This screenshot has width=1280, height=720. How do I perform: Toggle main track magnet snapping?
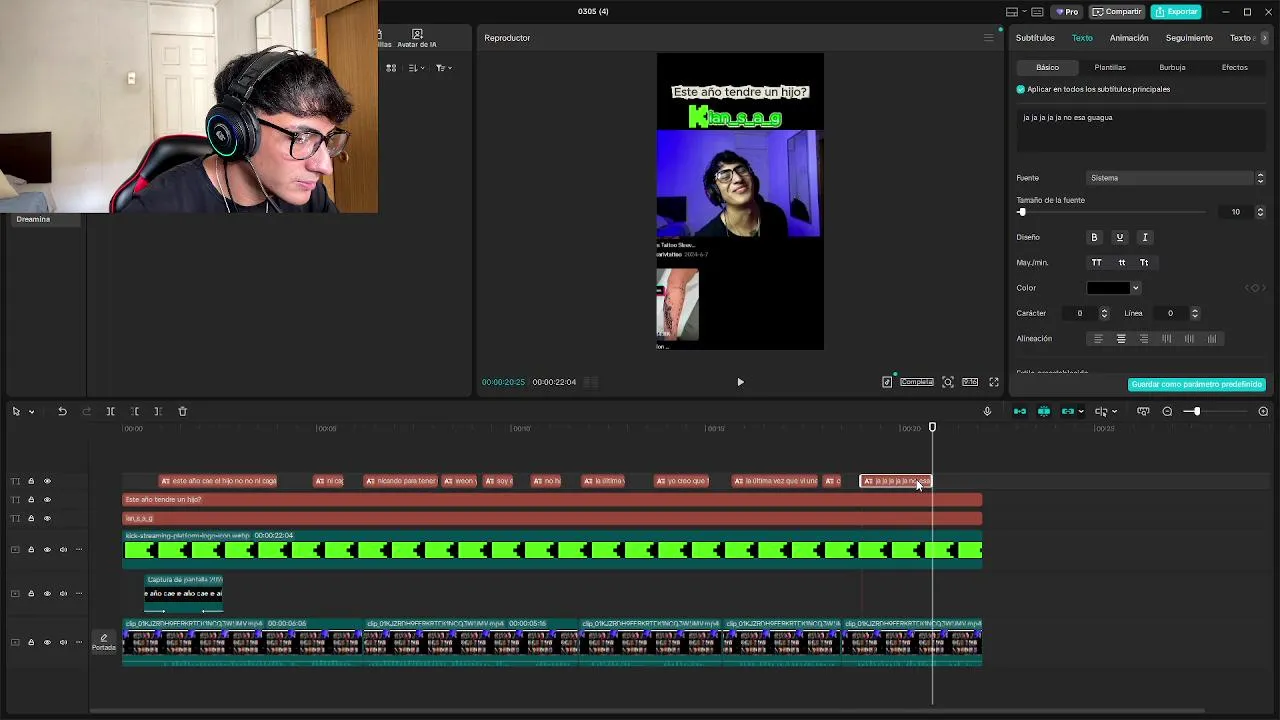pyautogui.click(x=1020, y=411)
